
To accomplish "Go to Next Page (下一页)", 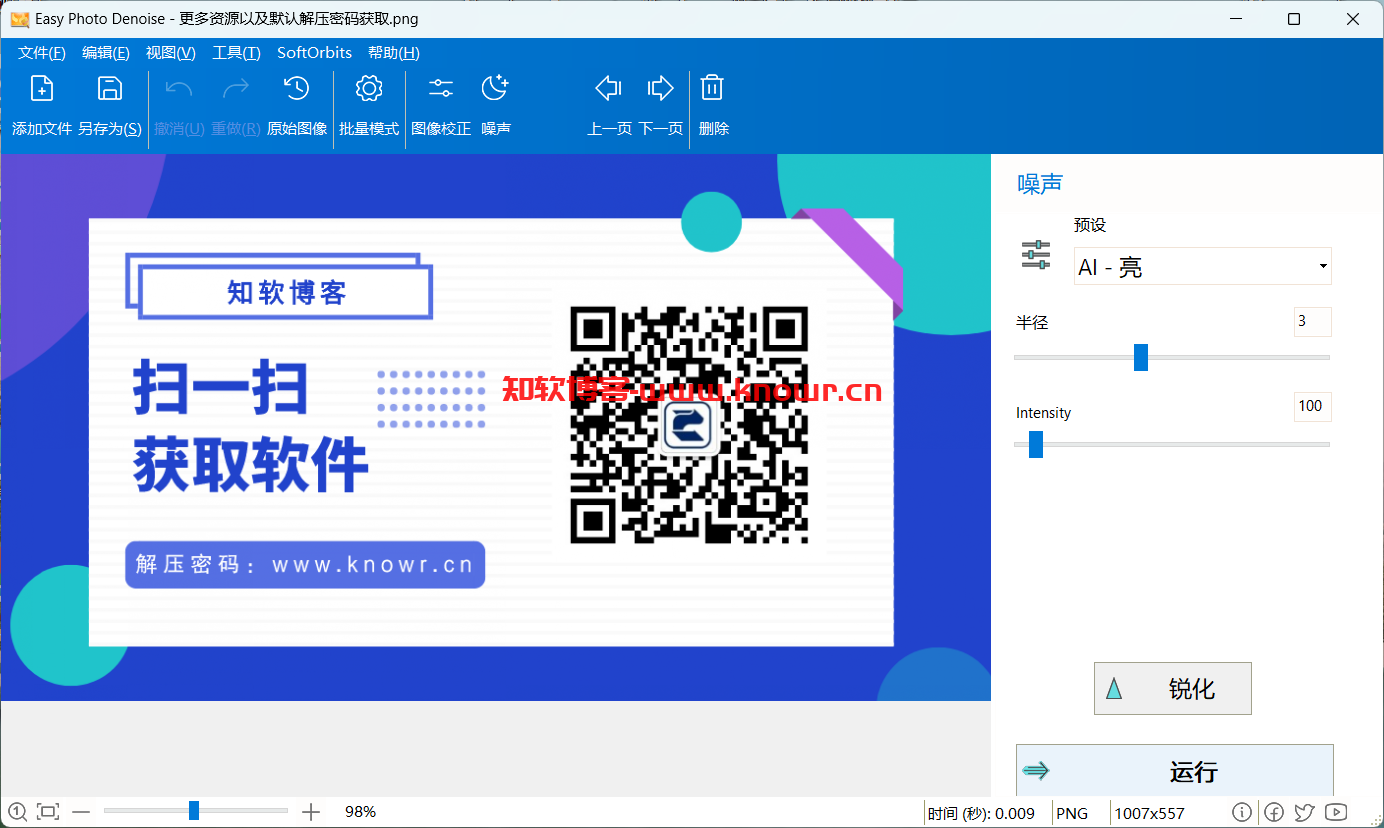I will click(661, 89).
